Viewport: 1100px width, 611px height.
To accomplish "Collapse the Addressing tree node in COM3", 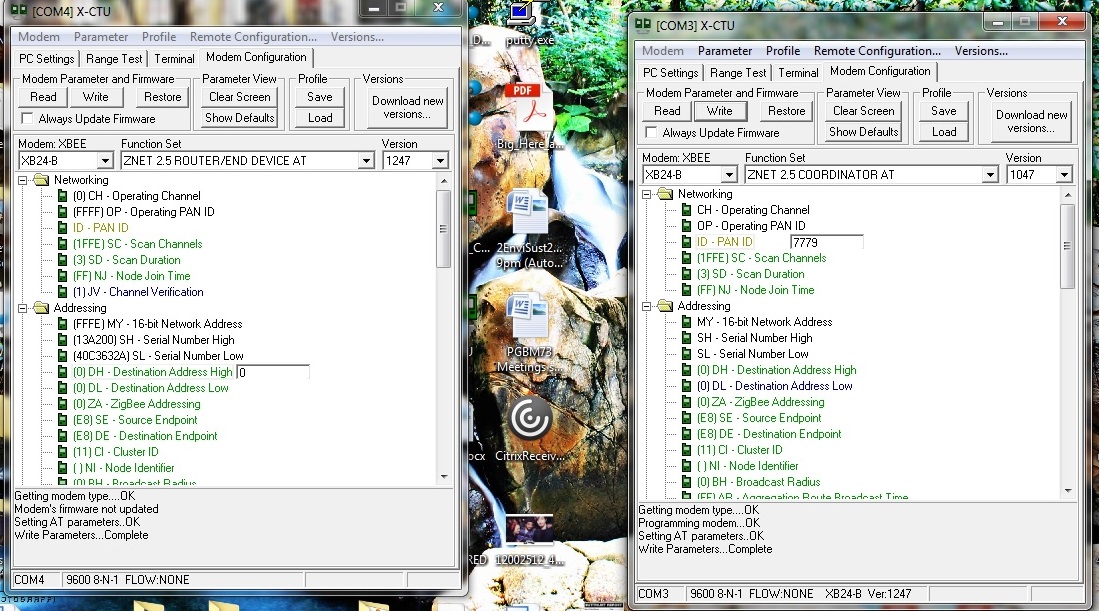I will pos(647,306).
